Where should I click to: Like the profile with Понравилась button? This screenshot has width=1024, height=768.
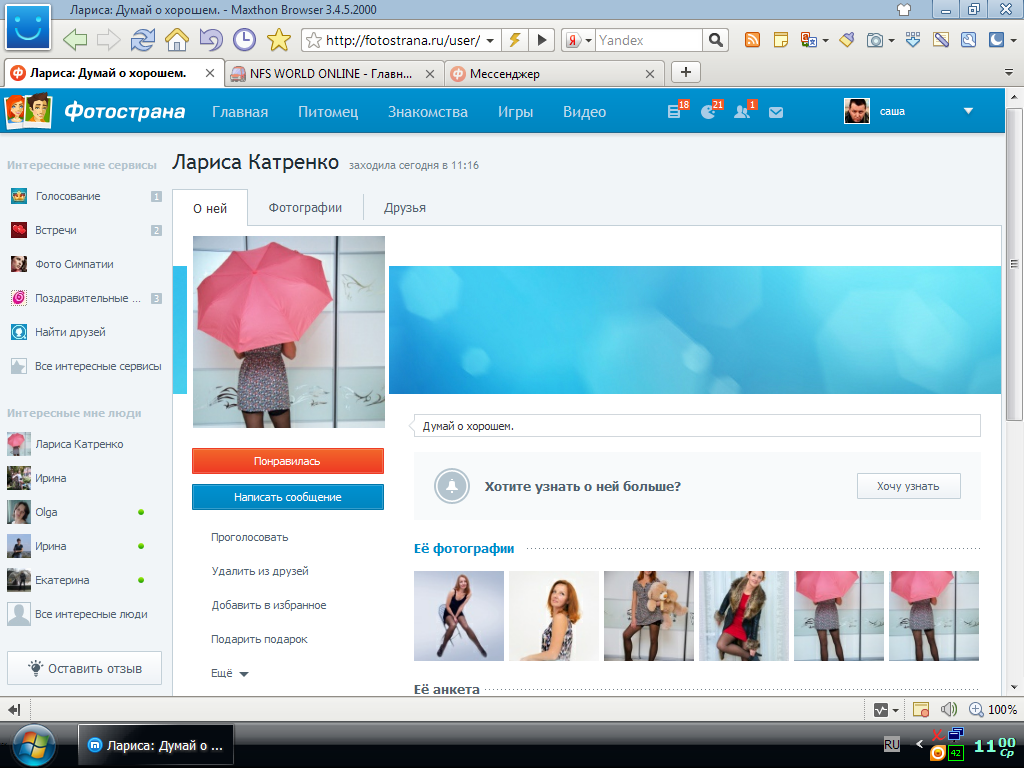click(x=288, y=461)
